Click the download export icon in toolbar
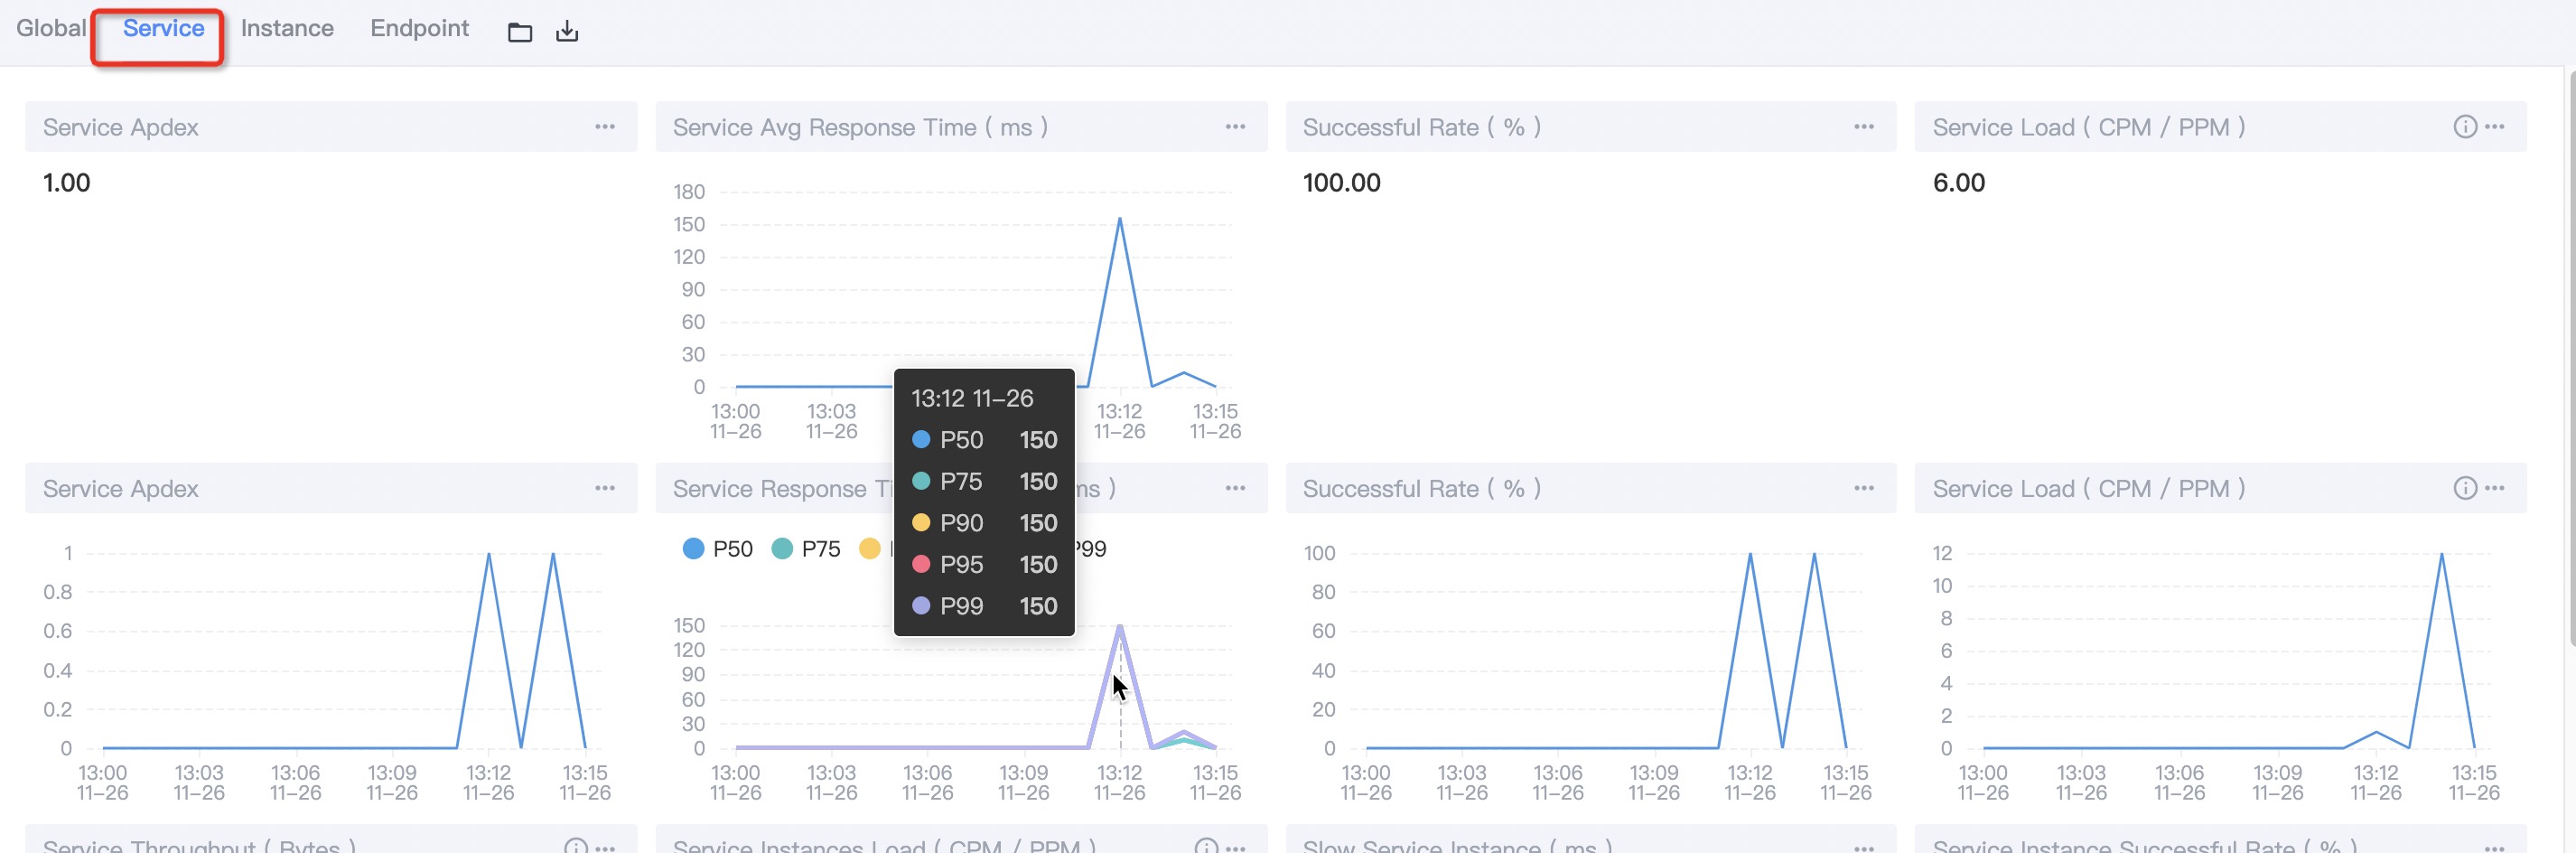 pyautogui.click(x=567, y=31)
